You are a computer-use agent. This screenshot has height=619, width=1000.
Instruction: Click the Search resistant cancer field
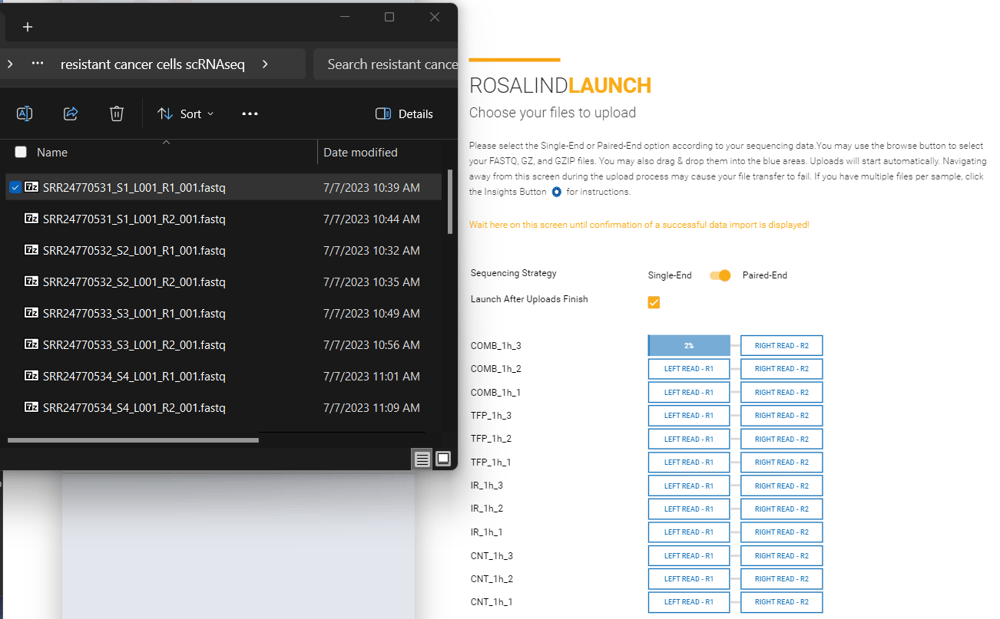click(386, 64)
